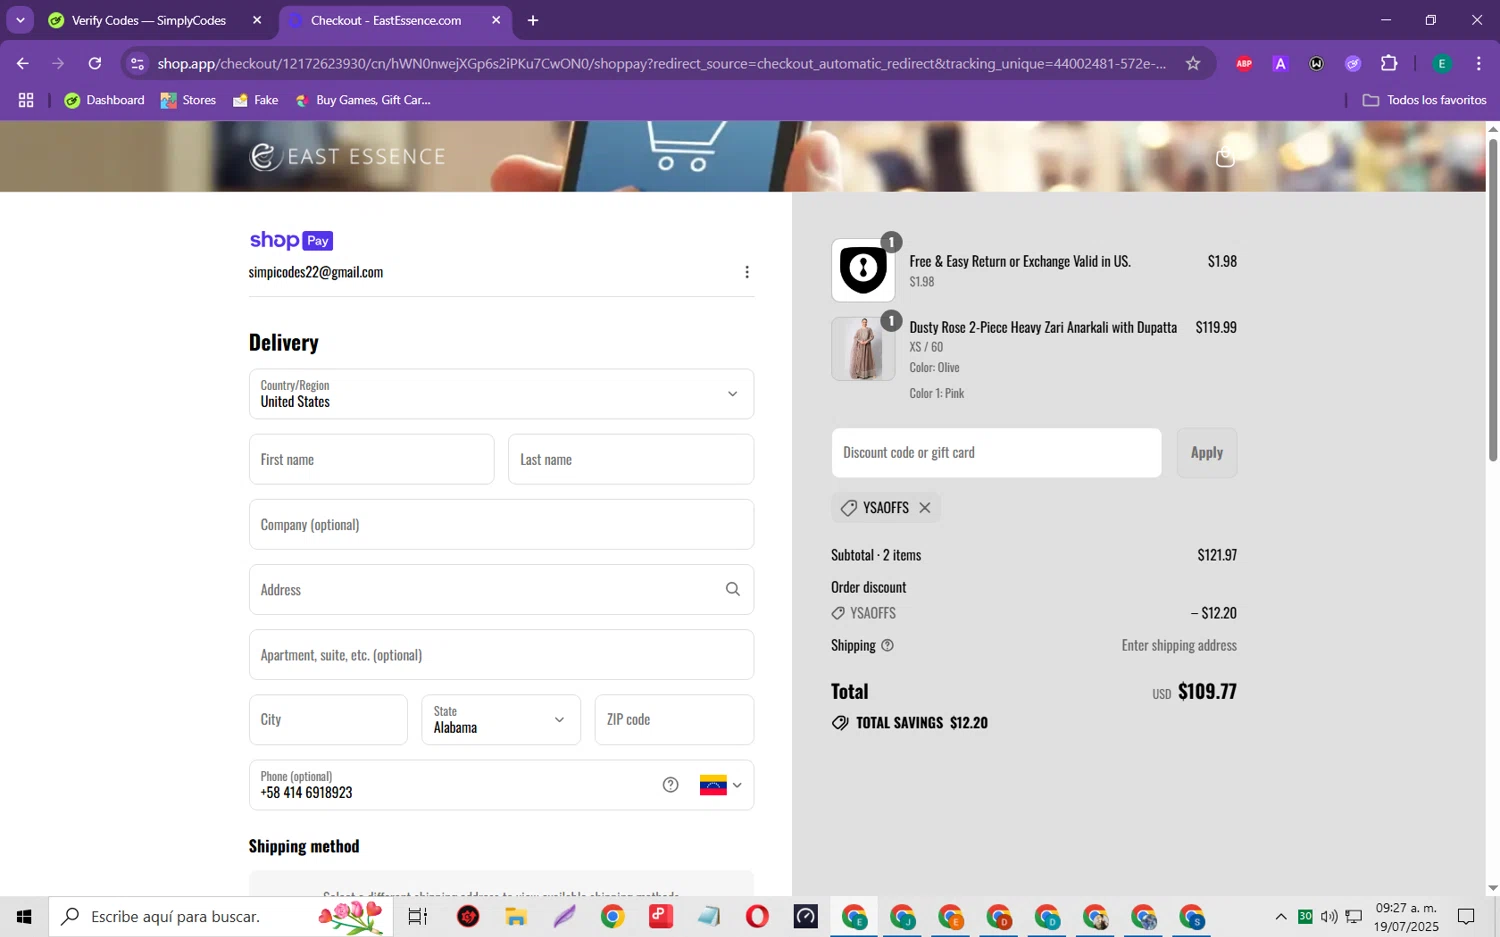Open File Explorer from taskbar
The image size is (1500, 937).
[516, 916]
